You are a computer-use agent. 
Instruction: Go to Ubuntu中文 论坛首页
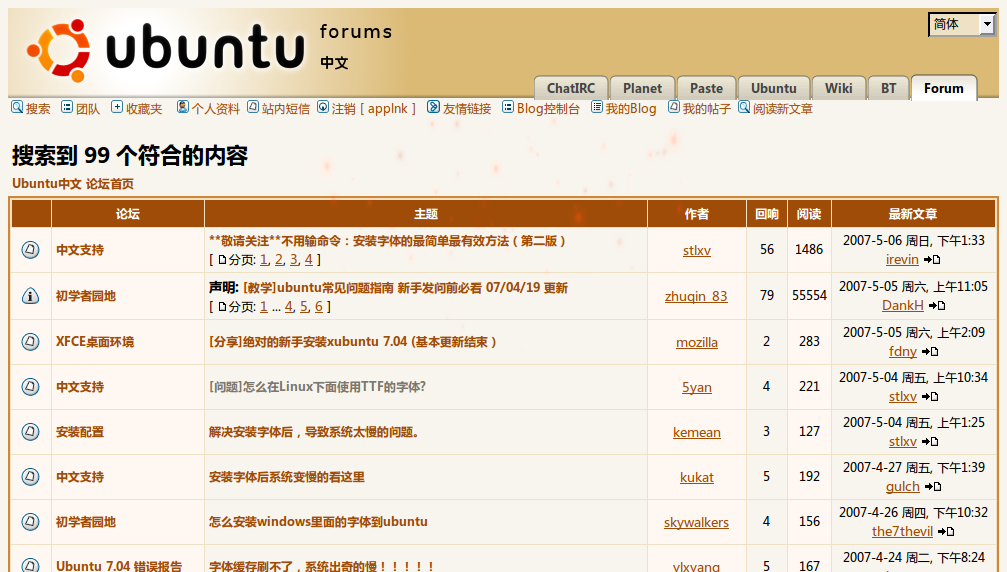coord(73,184)
